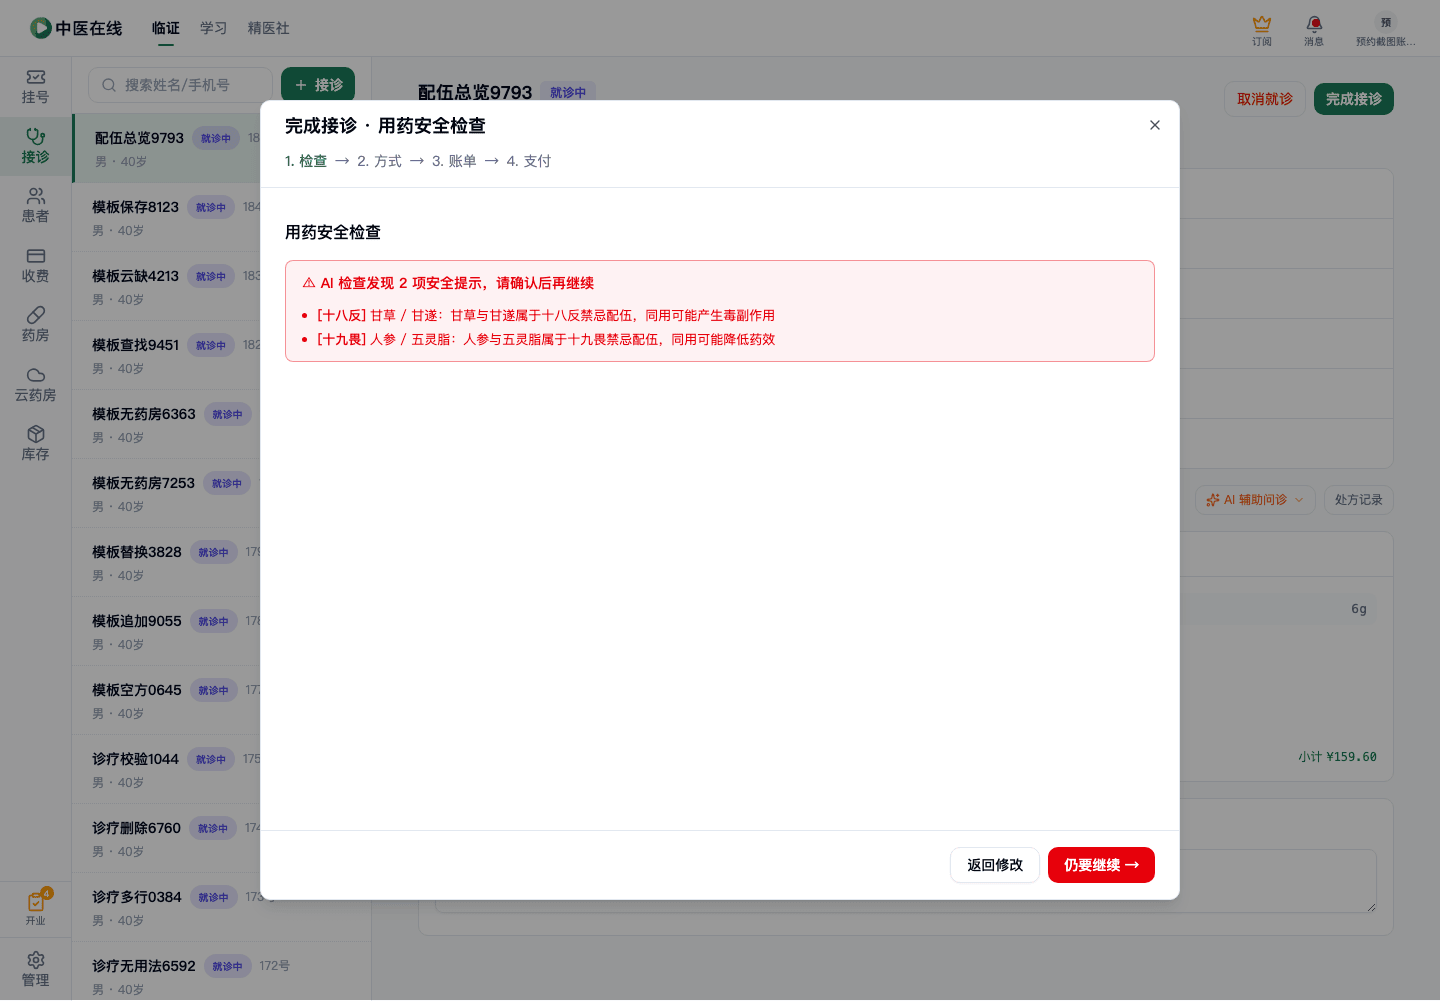Select step 3. 账单 in dialog
This screenshot has height=1001, width=1440.
[454, 161]
